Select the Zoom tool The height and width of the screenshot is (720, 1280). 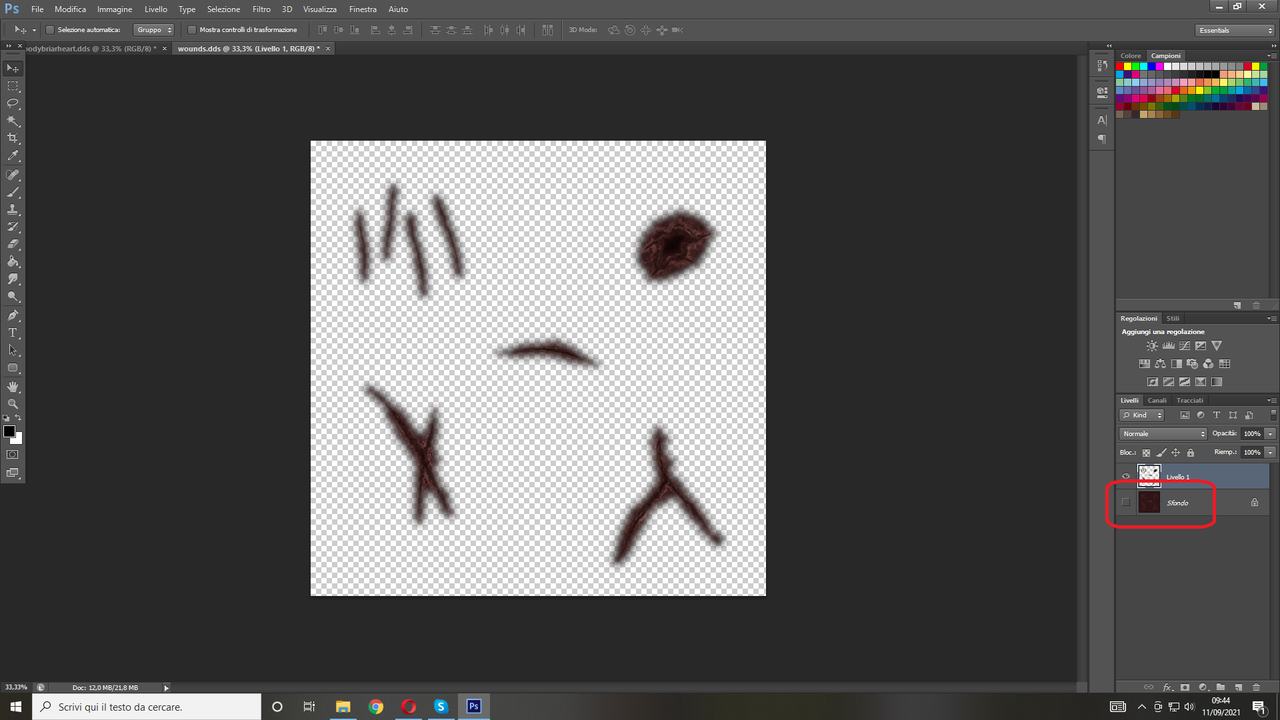click(13, 403)
